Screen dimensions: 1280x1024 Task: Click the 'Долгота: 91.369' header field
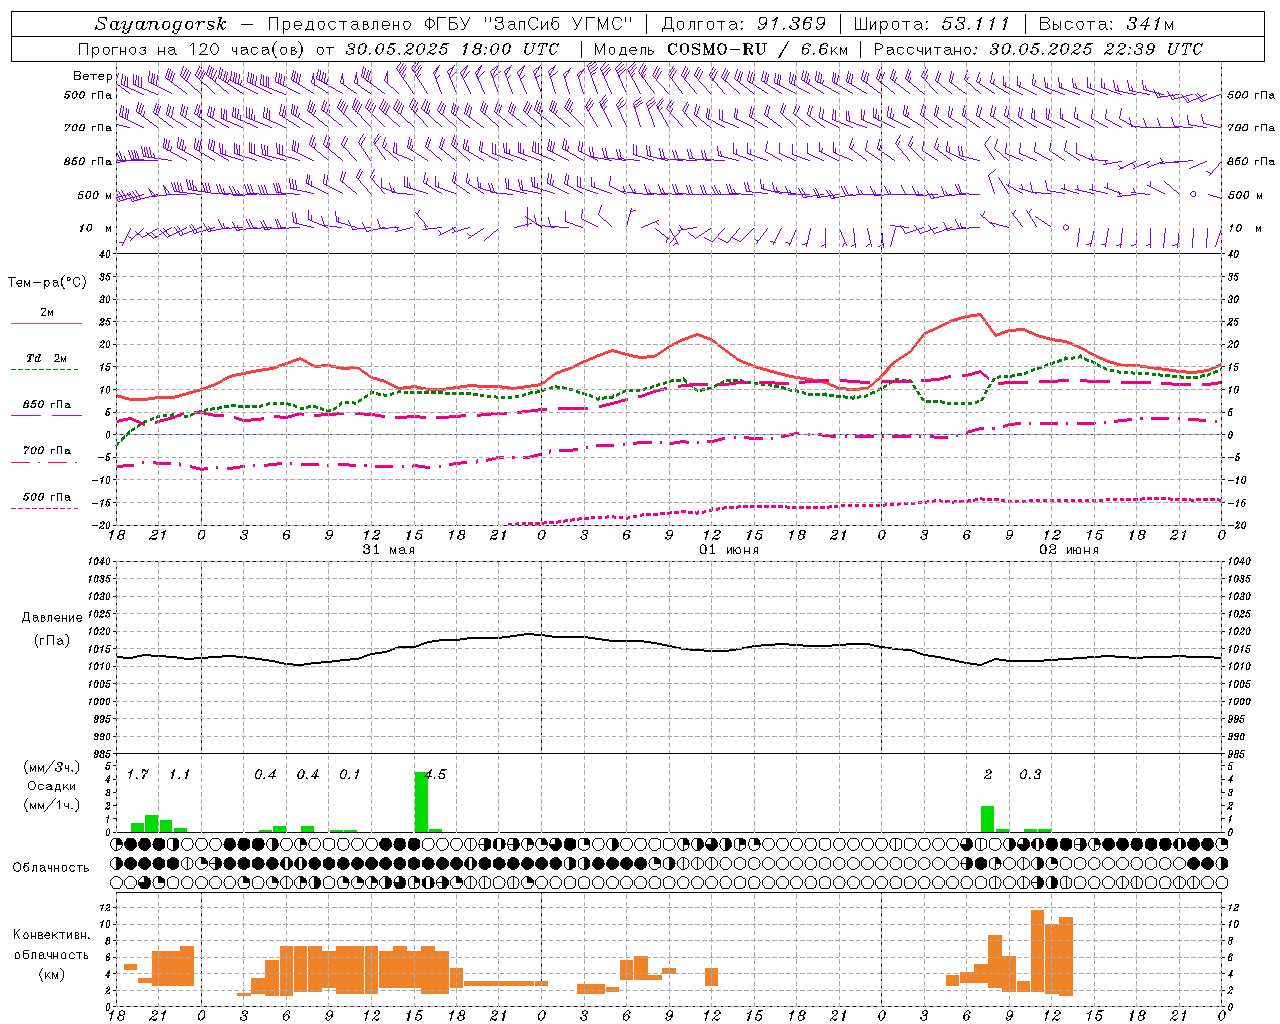click(x=744, y=24)
